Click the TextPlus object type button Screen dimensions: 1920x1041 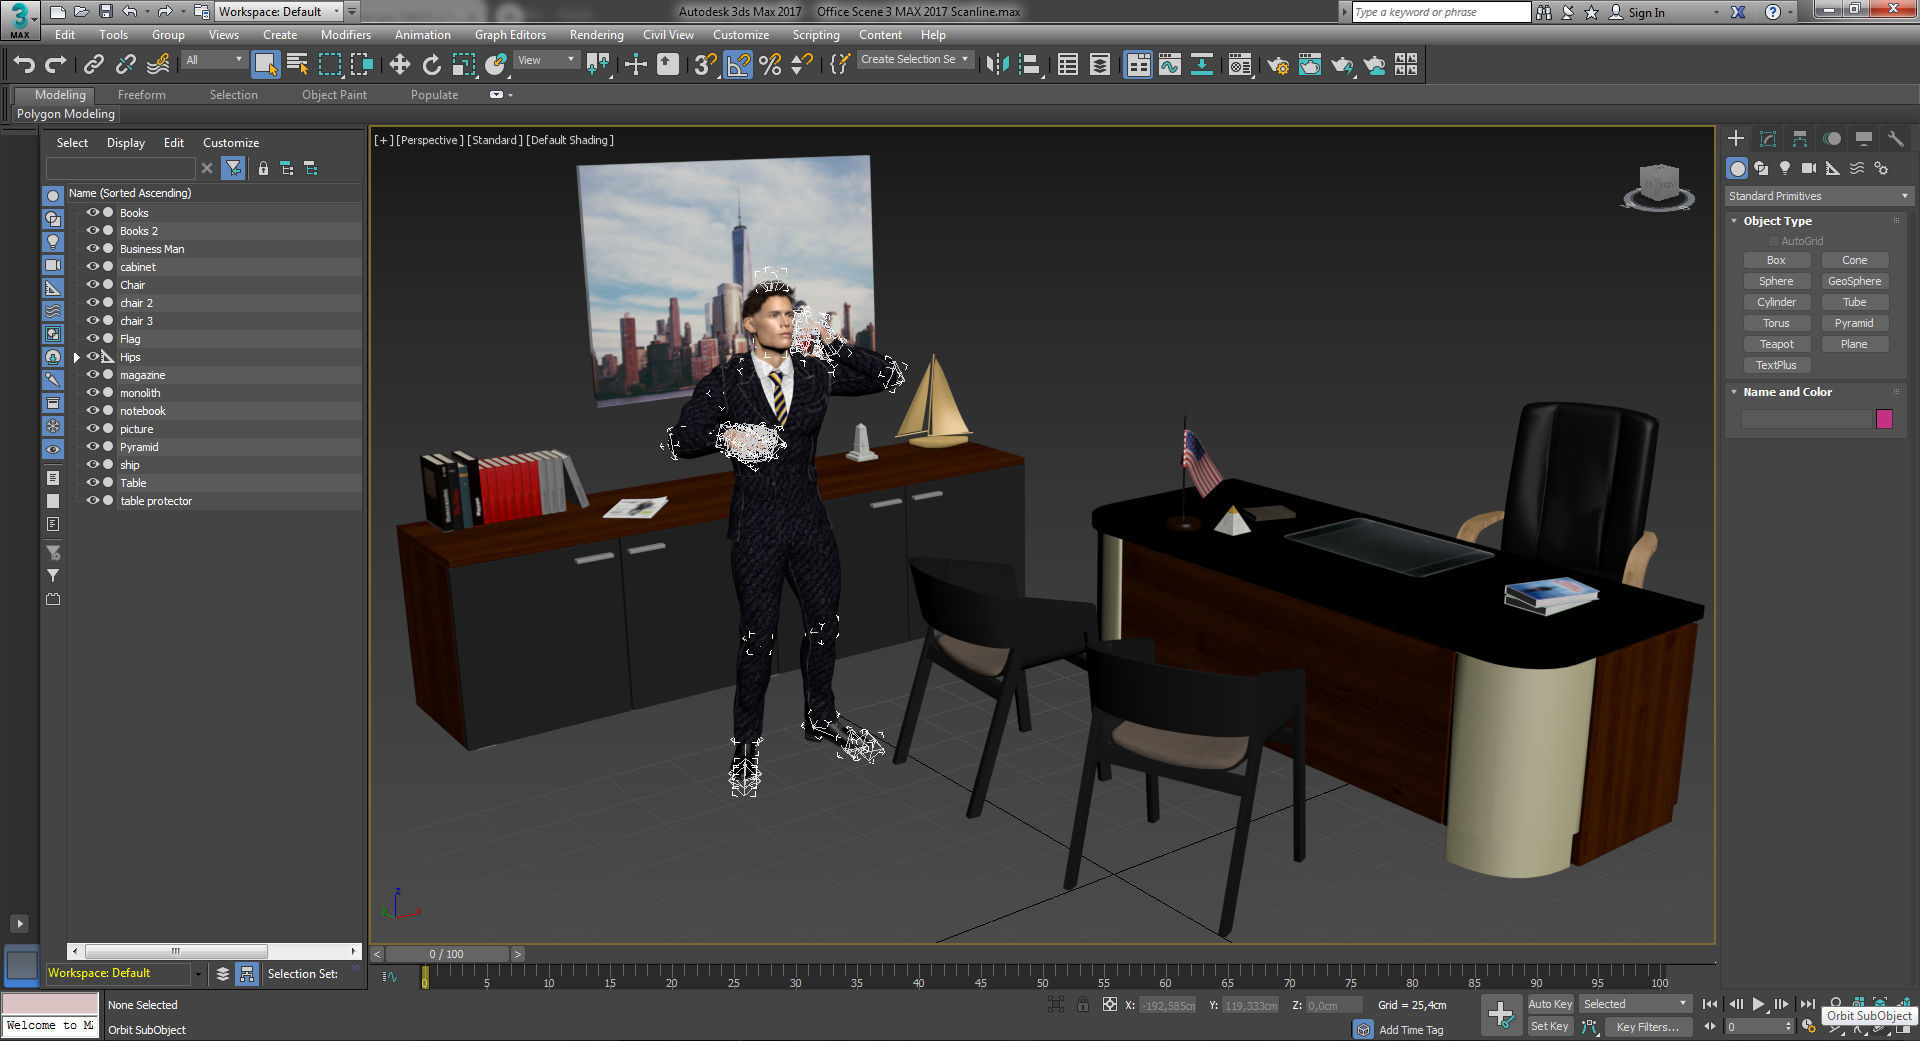click(1777, 365)
